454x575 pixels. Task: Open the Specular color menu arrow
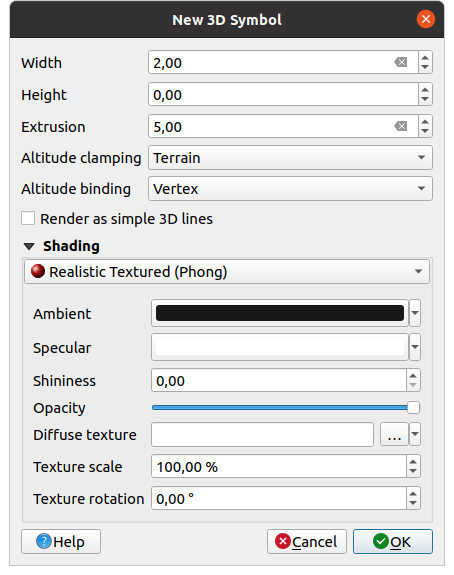(415, 347)
